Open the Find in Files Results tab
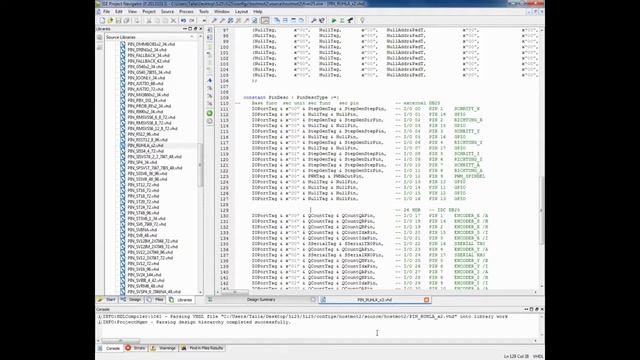Image resolution: width=640 pixels, height=360 pixels. 202,348
